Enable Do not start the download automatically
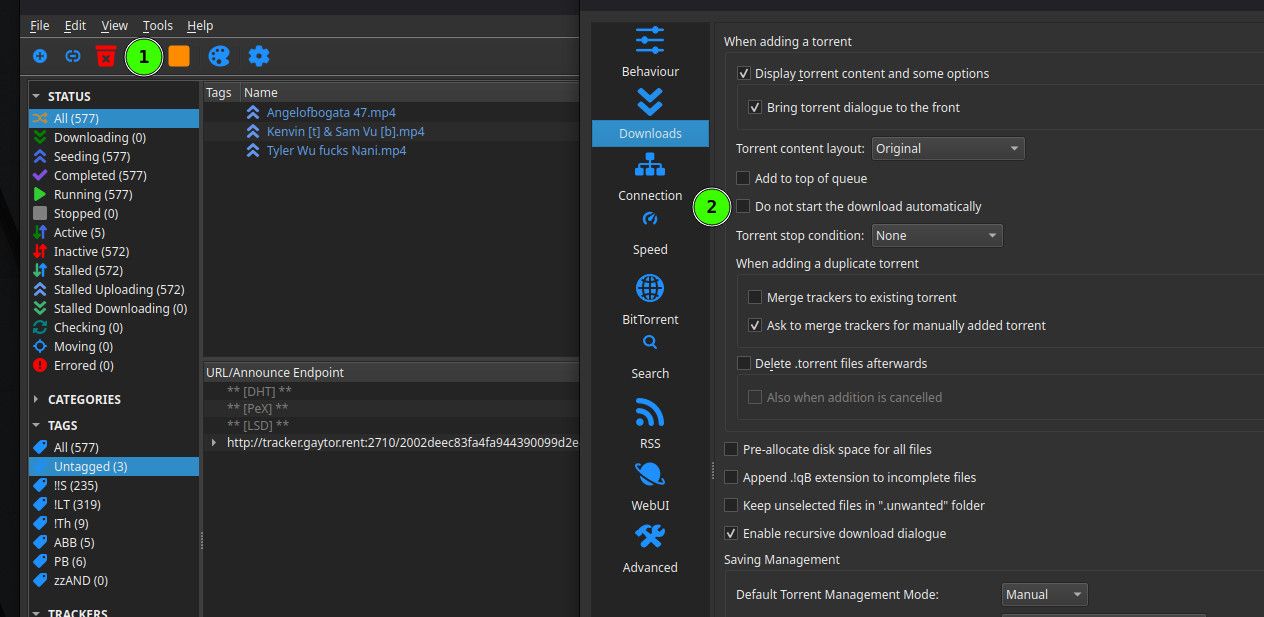The width and height of the screenshot is (1264, 617). click(x=743, y=207)
